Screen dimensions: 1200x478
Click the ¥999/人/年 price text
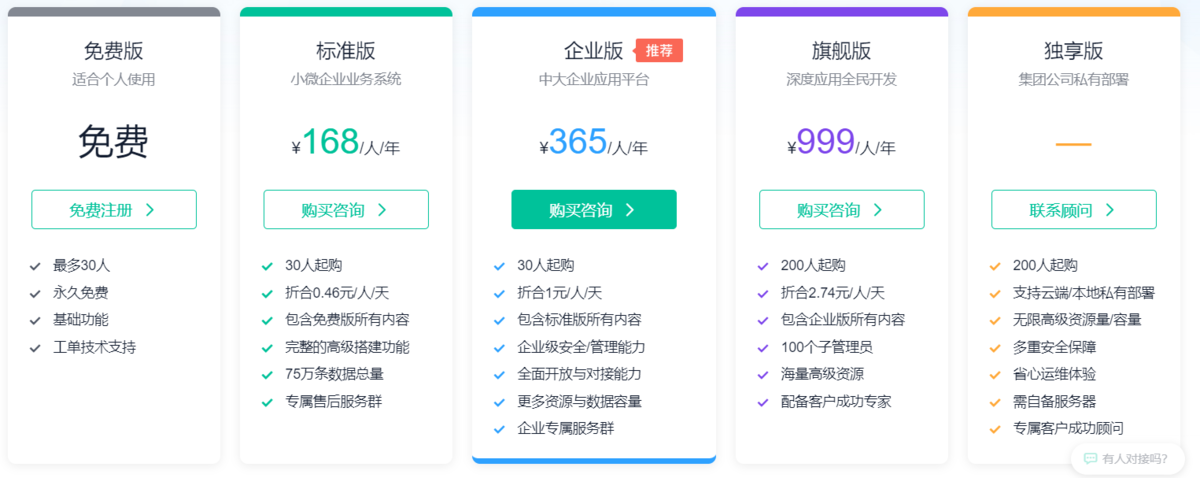click(x=841, y=144)
